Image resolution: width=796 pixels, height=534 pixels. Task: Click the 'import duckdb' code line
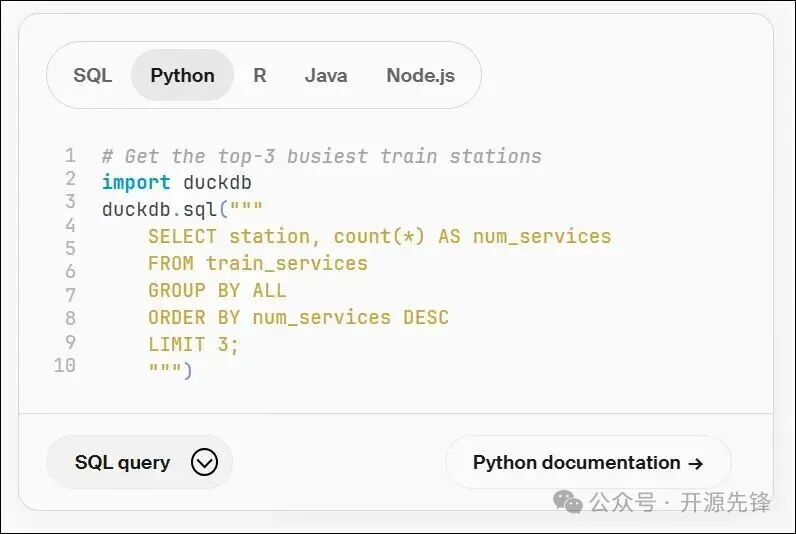tap(176, 183)
